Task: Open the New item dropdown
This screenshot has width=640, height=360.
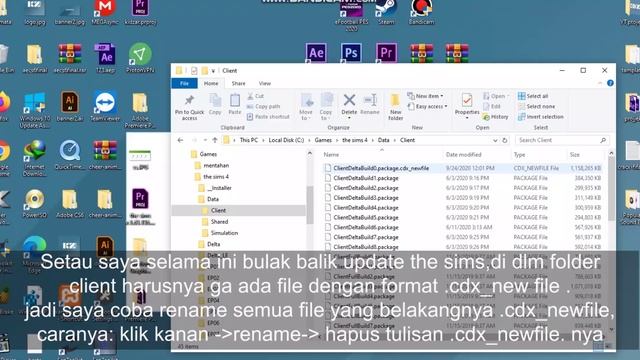Action: click(x=425, y=96)
